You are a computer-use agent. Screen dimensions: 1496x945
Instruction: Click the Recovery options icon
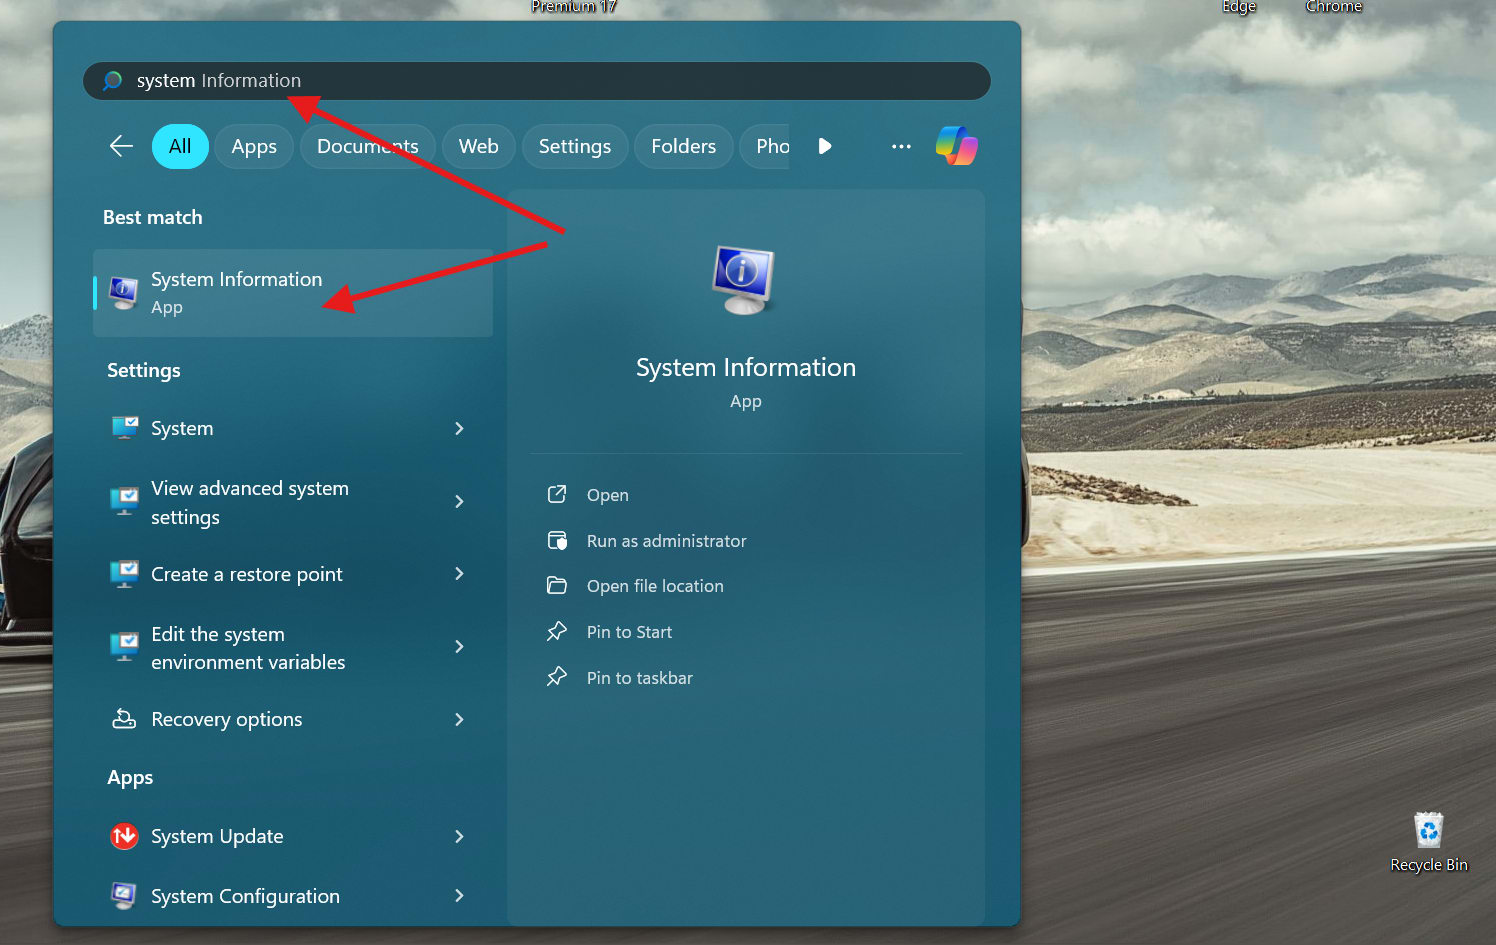[124, 719]
